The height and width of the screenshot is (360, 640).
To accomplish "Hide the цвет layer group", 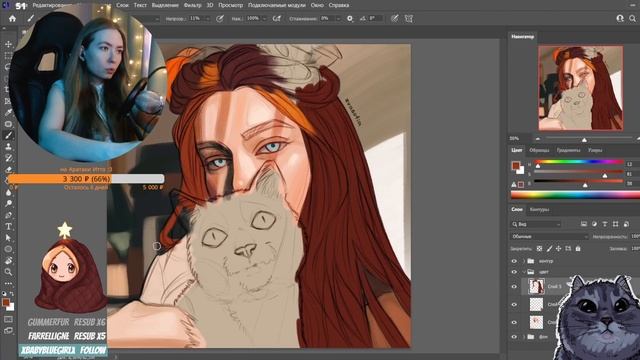I will (x=514, y=272).
